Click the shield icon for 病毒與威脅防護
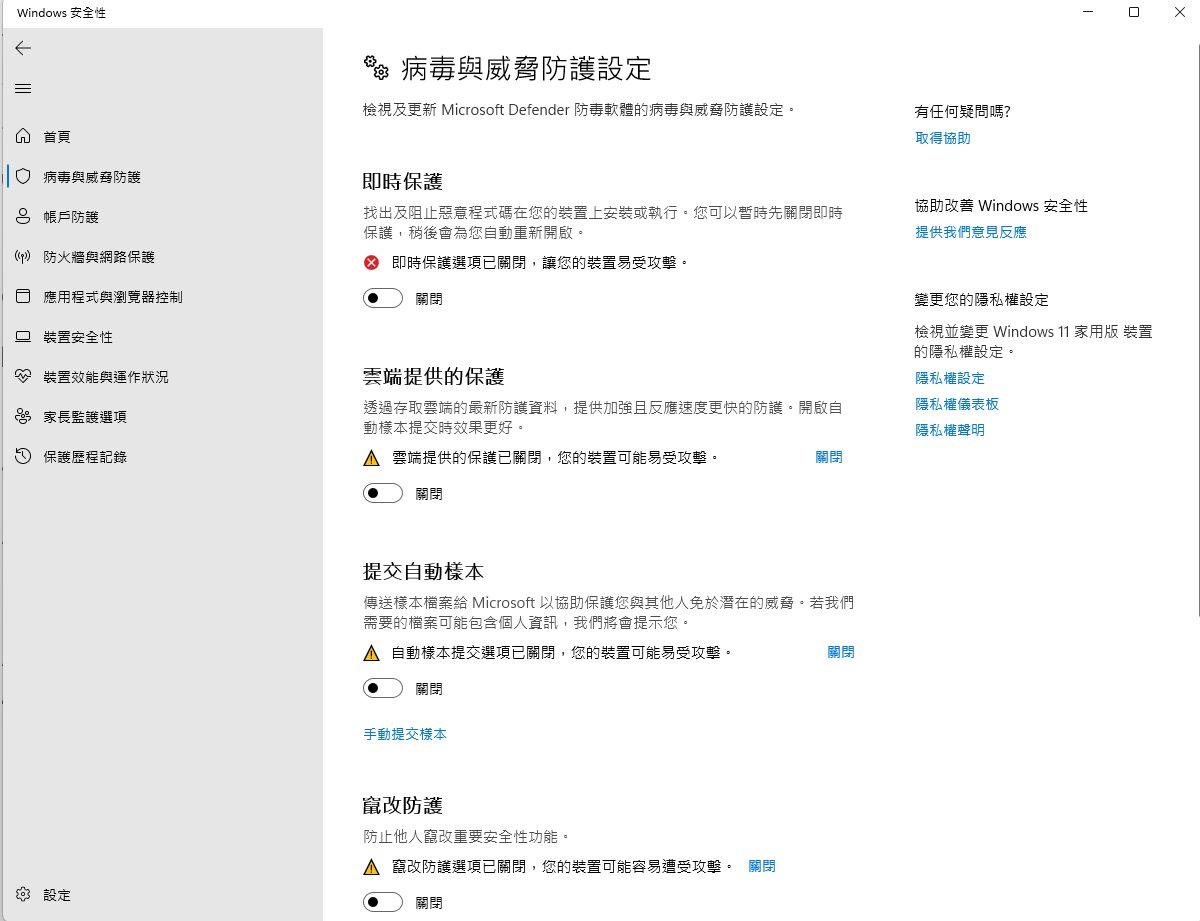Screen dimensions: 1200x921 point(23,177)
